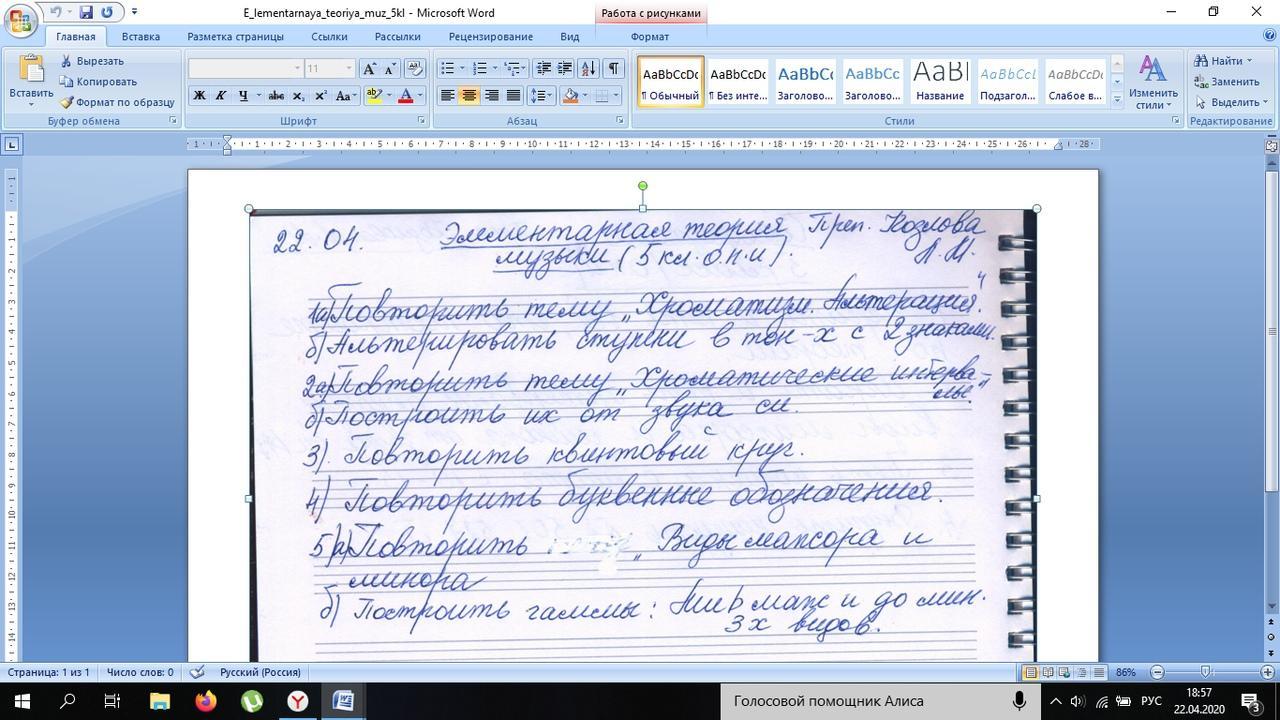Apply bulleted list

(x=447, y=68)
